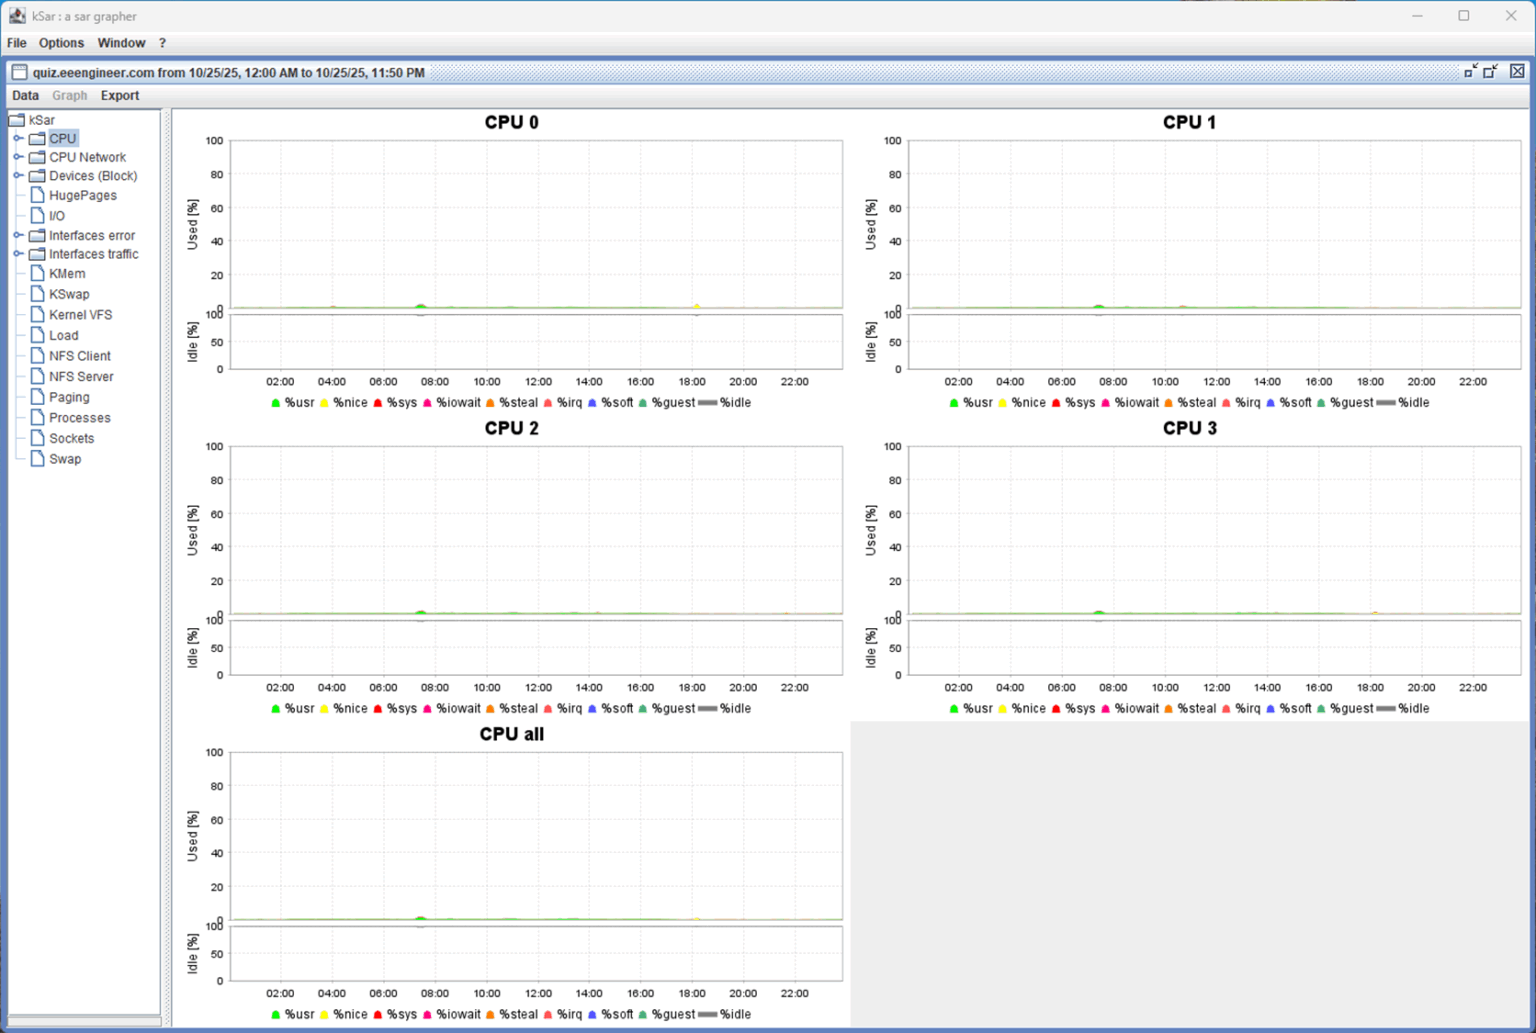Click the sidebar scrollbar at panel bottom

[x=84, y=1020]
